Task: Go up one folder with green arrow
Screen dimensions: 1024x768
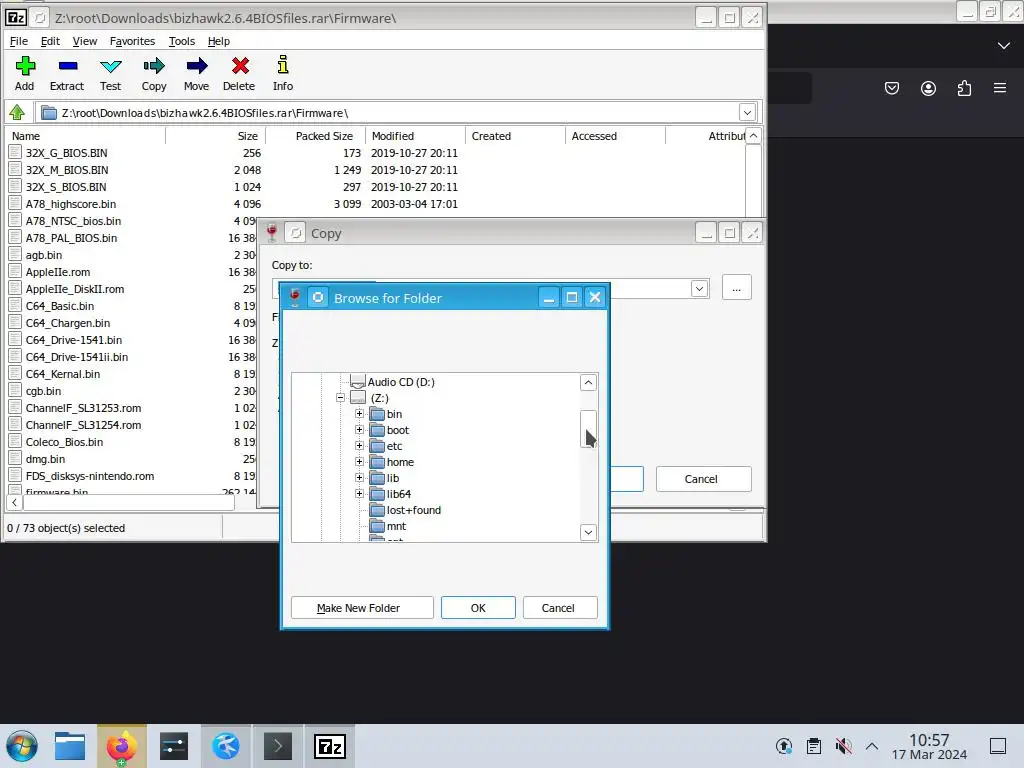Action: click(x=17, y=112)
